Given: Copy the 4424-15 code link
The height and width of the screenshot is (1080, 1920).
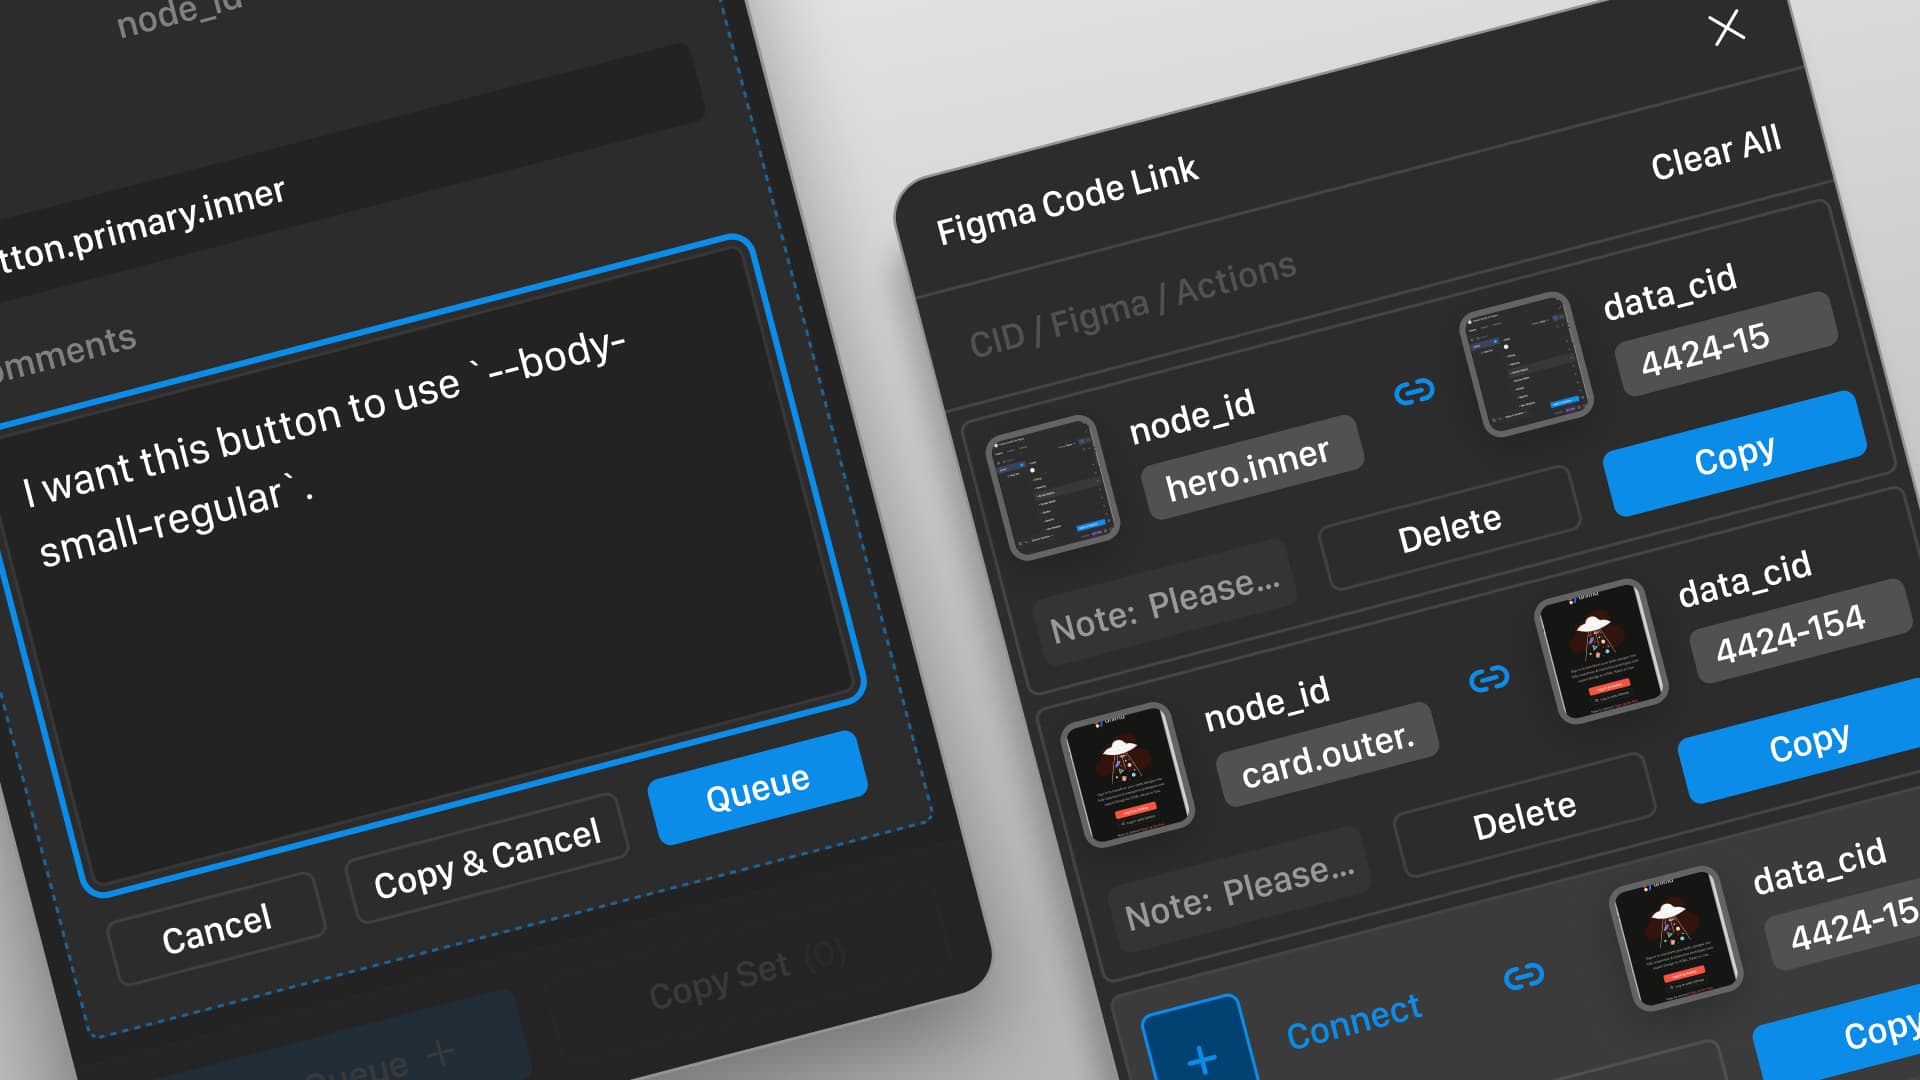Looking at the screenshot, I should (x=1735, y=455).
